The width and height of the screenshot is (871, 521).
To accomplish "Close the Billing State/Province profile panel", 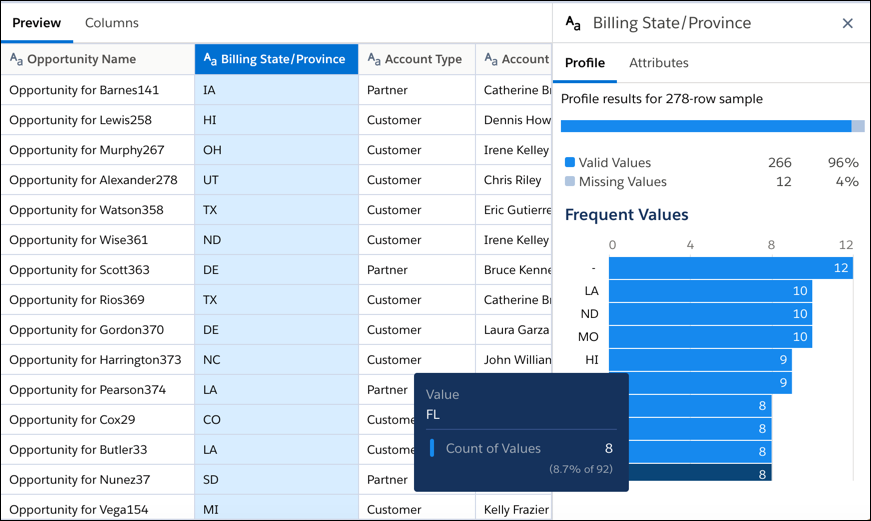I will (847, 23).
